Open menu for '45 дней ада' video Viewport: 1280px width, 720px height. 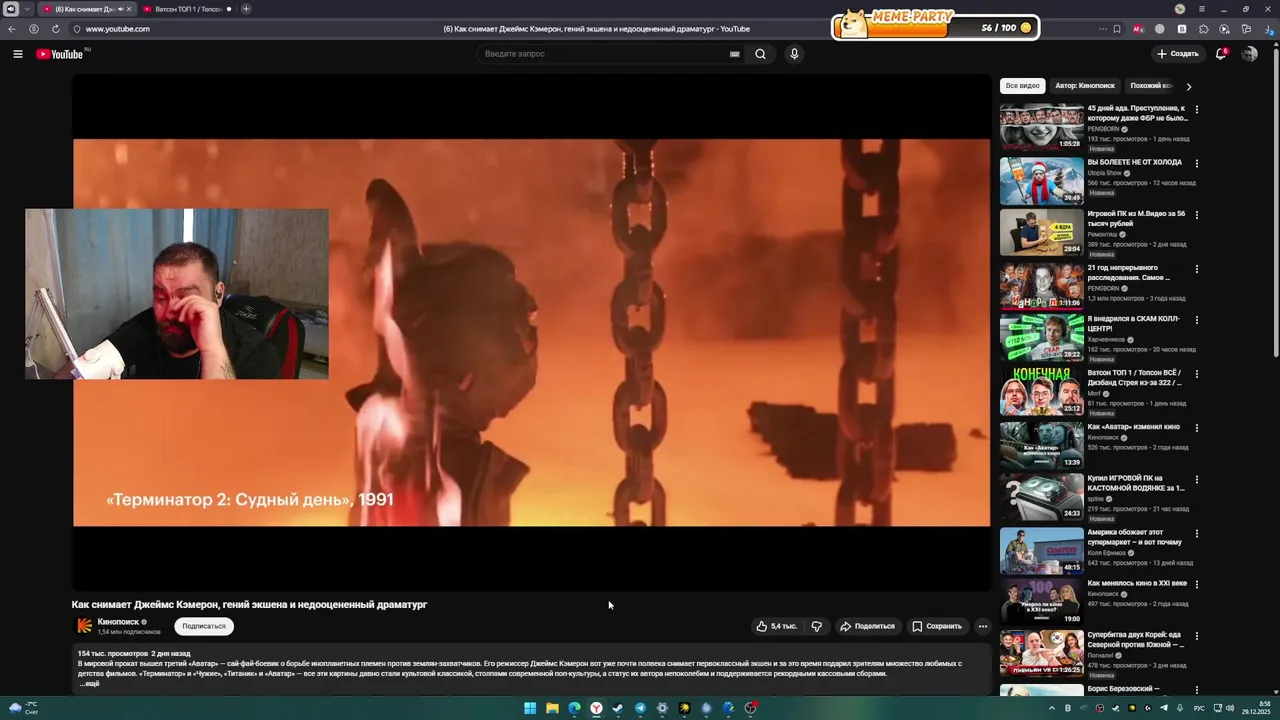[x=1196, y=109]
